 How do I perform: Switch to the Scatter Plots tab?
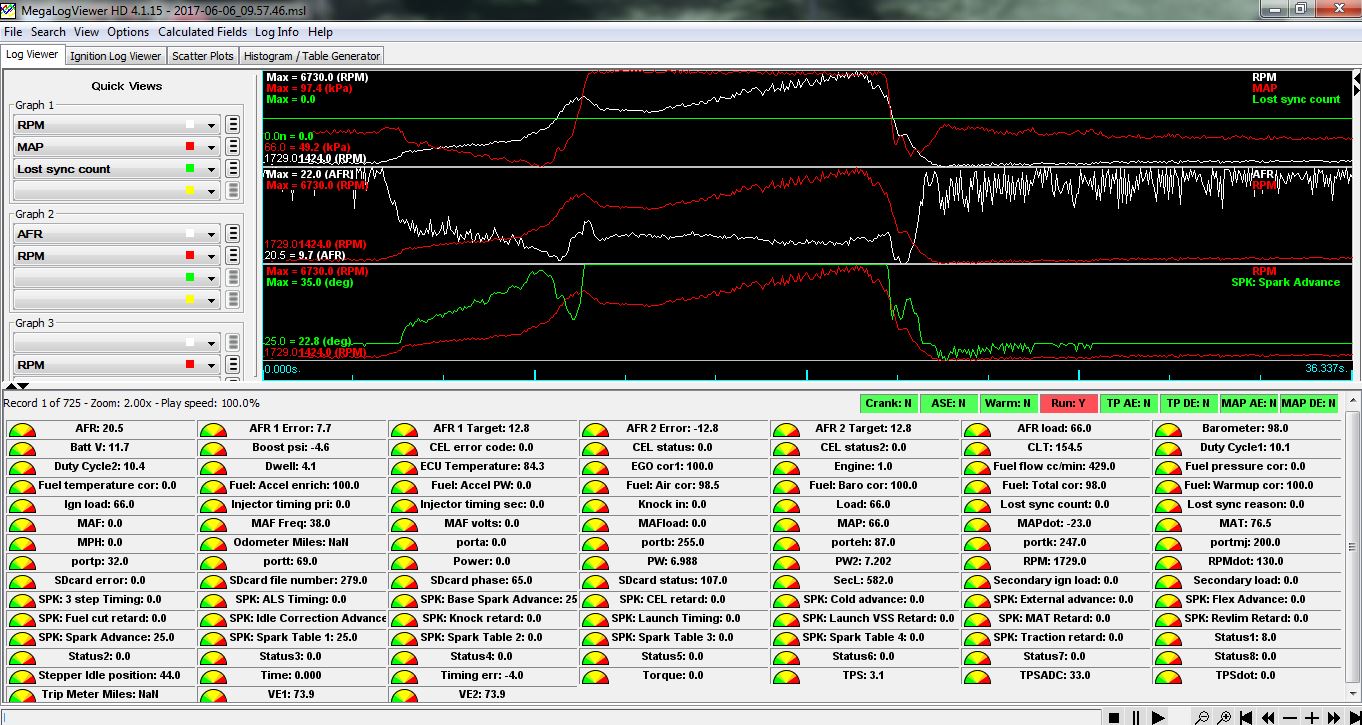coord(203,56)
